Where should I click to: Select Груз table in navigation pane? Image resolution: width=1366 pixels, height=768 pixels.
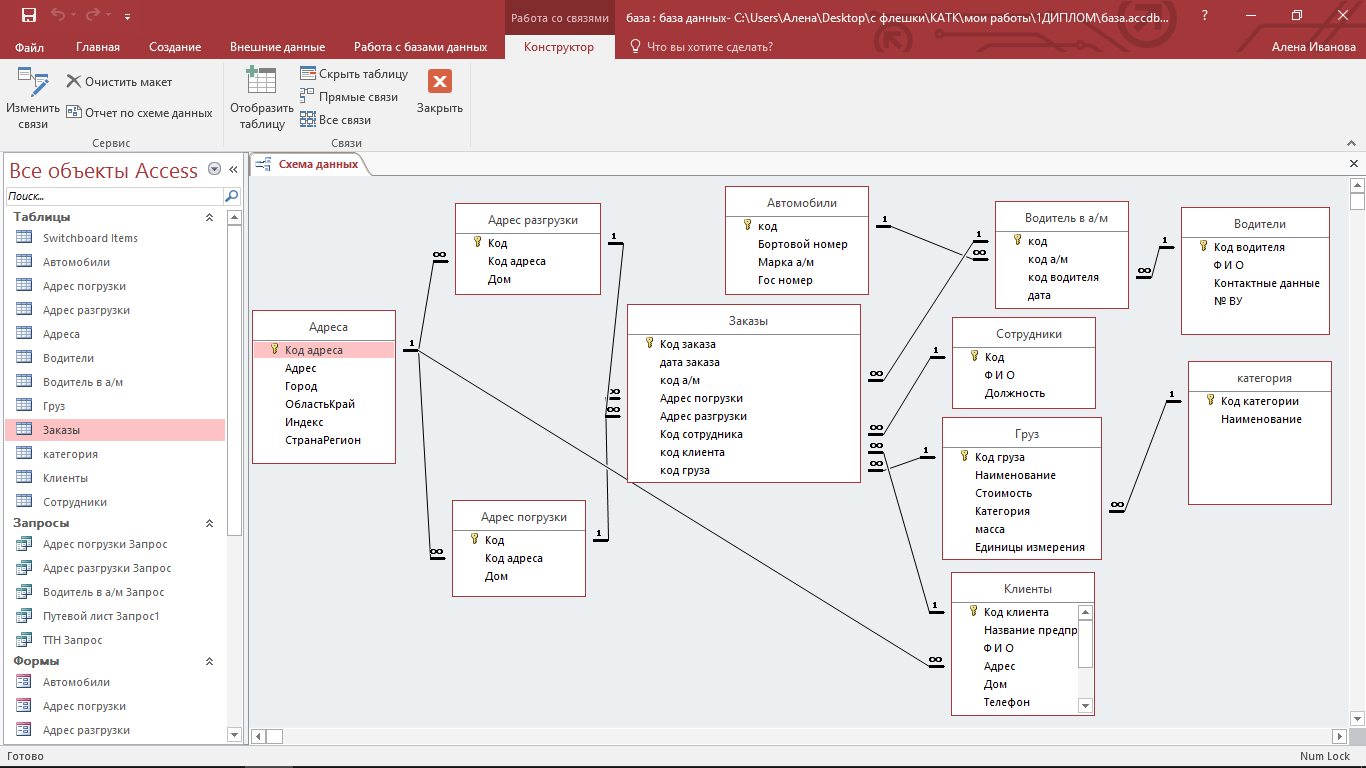(x=115, y=406)
